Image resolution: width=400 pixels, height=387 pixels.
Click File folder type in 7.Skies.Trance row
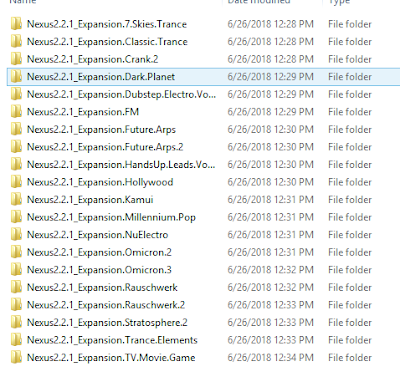coord(350,24)
